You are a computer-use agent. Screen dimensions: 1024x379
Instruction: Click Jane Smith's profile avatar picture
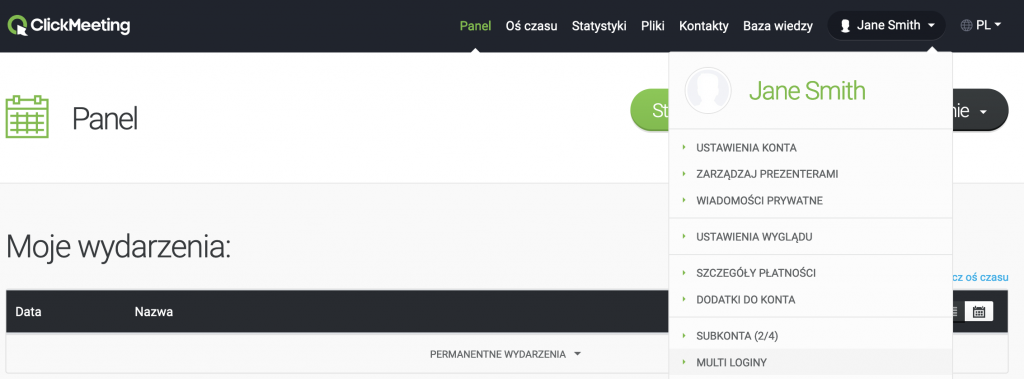click(x=708, y=91)
